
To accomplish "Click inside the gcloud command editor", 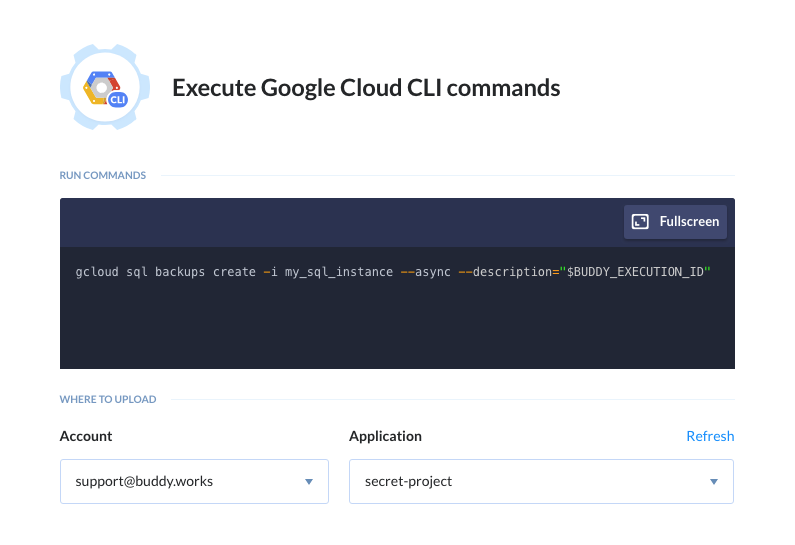I will pos(397,308).
